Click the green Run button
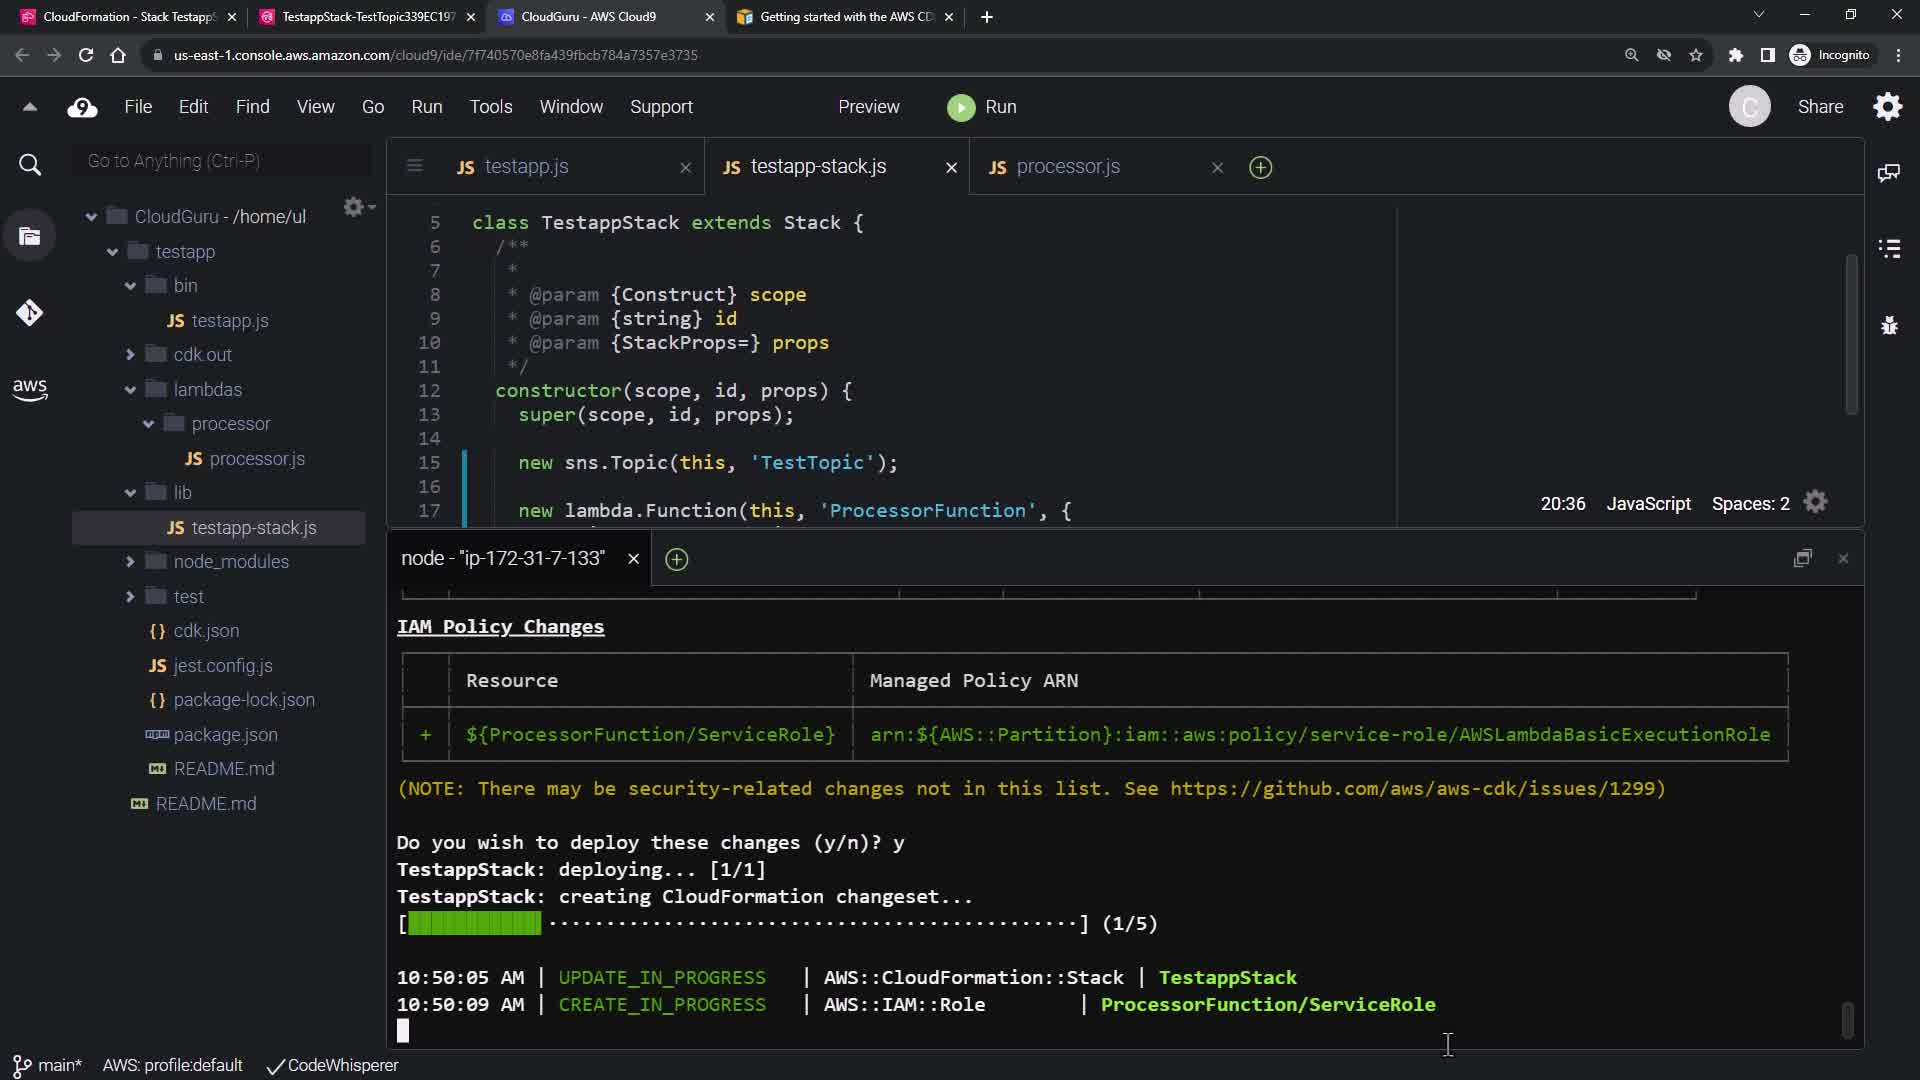Screen dimensions: 1920x1080 (982, 107)
